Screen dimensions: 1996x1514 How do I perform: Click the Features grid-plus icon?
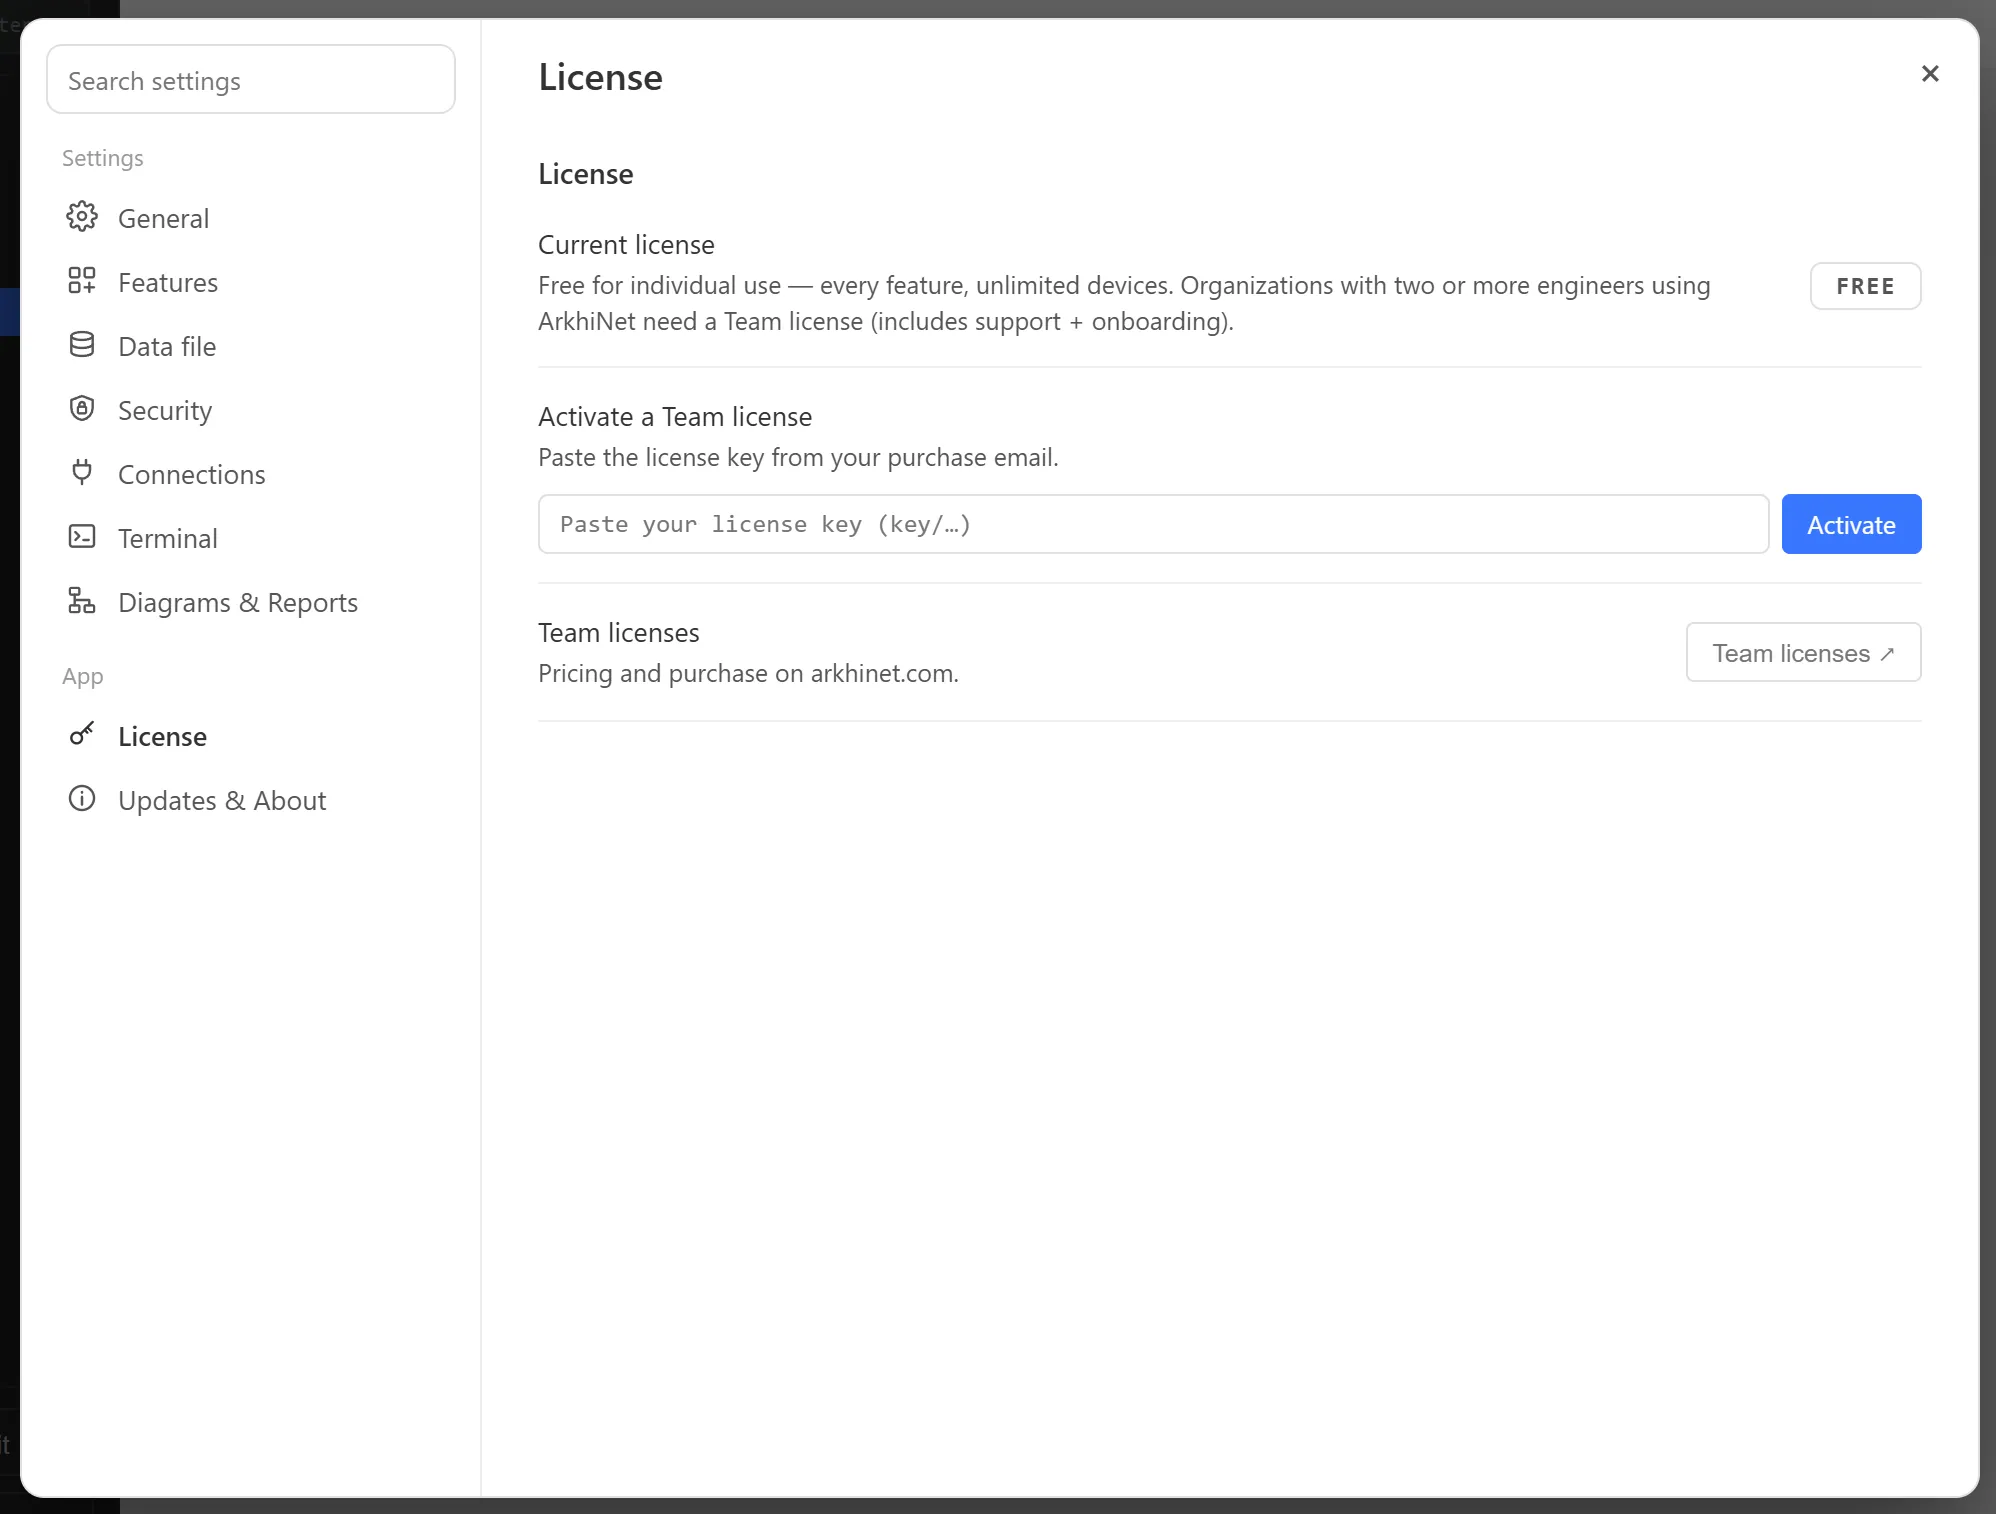click(82, 281)
